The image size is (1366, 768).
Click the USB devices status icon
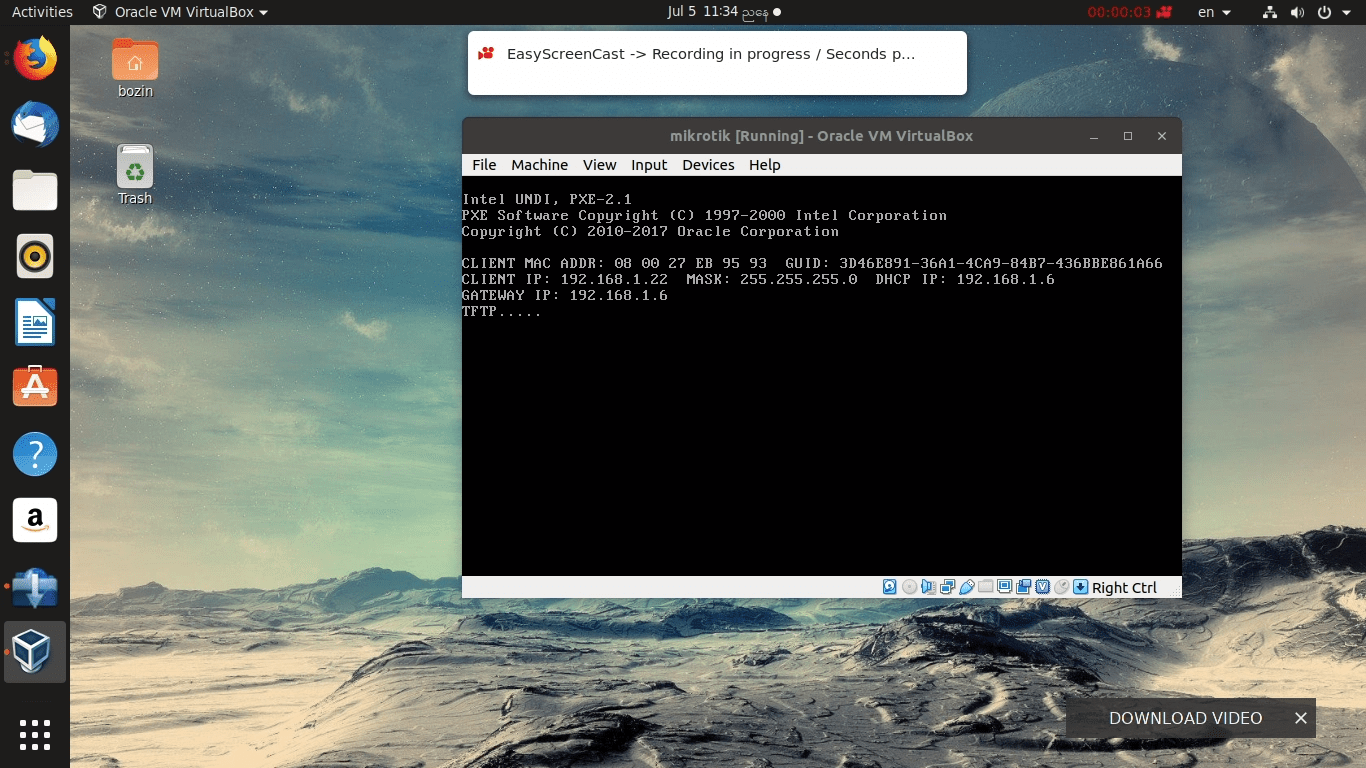(967, 587)
